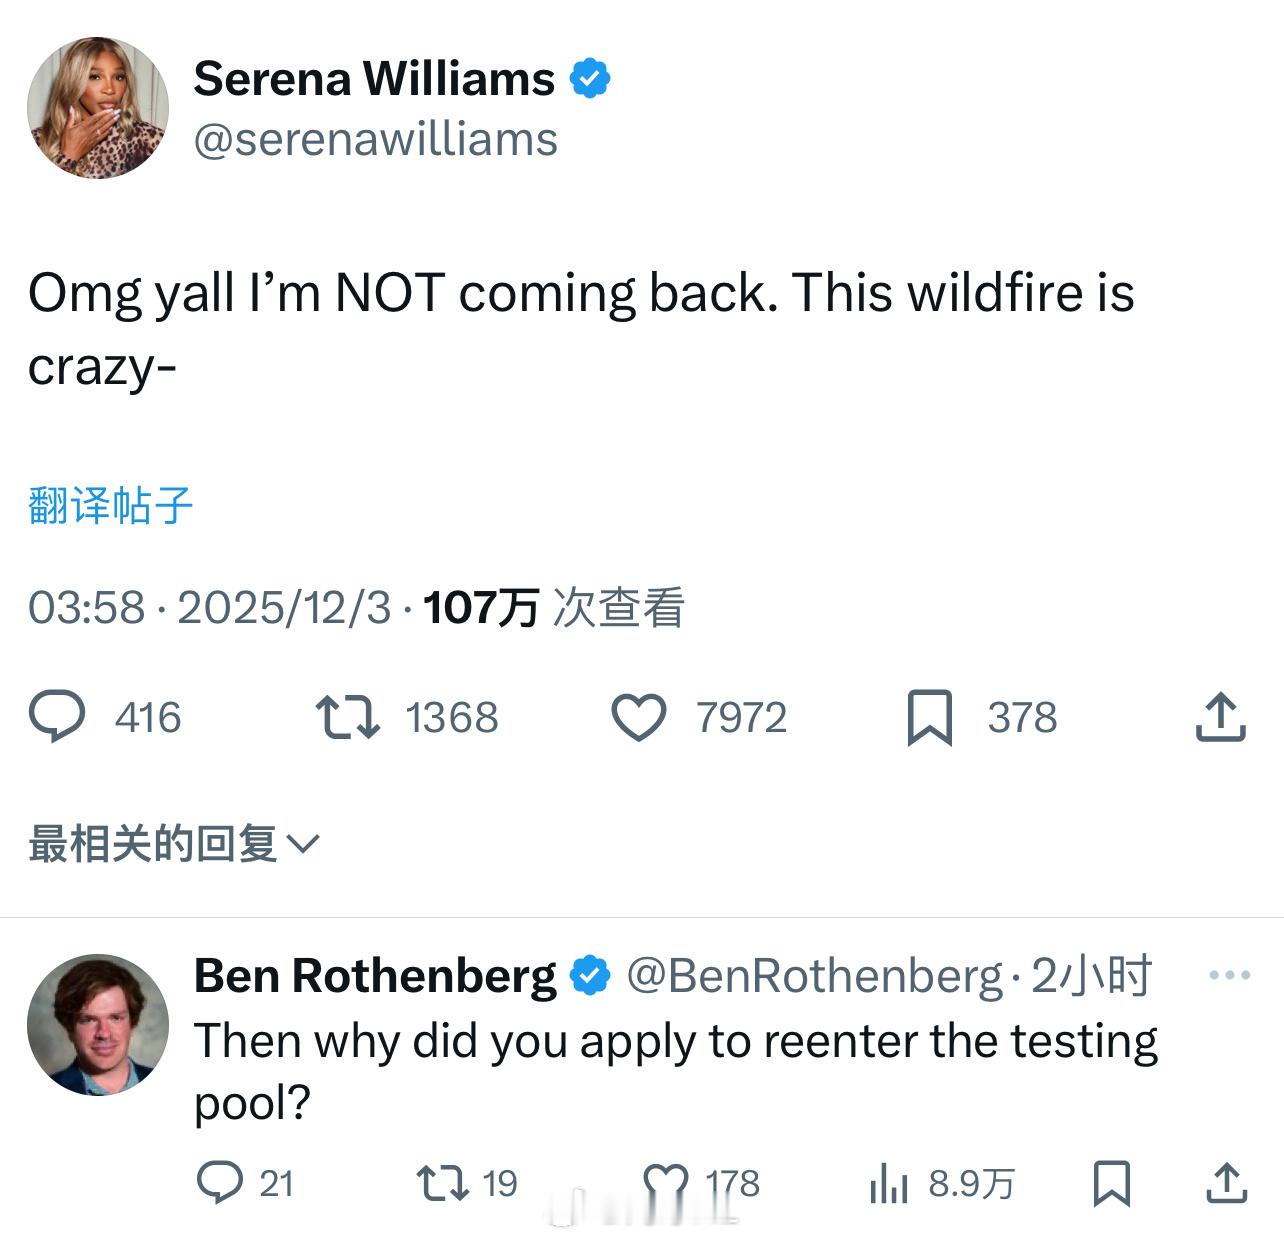Bookmark Ben Rothenberg's reply
The image size is (1284, 1240).
click(x=1111, y=1183)
